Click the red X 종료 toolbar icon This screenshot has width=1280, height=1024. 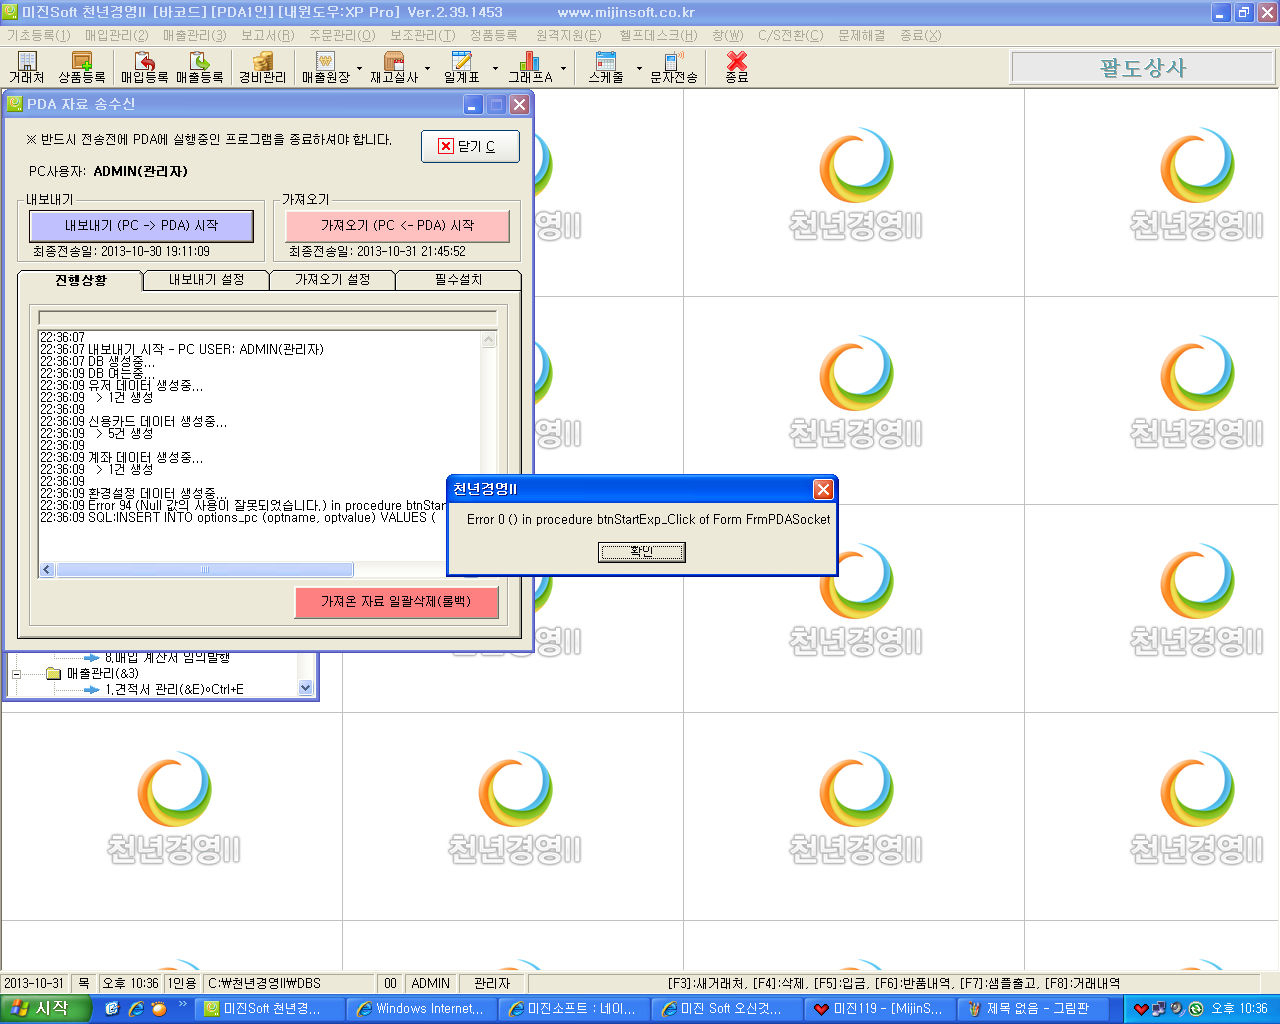click(x=737, y=68)
